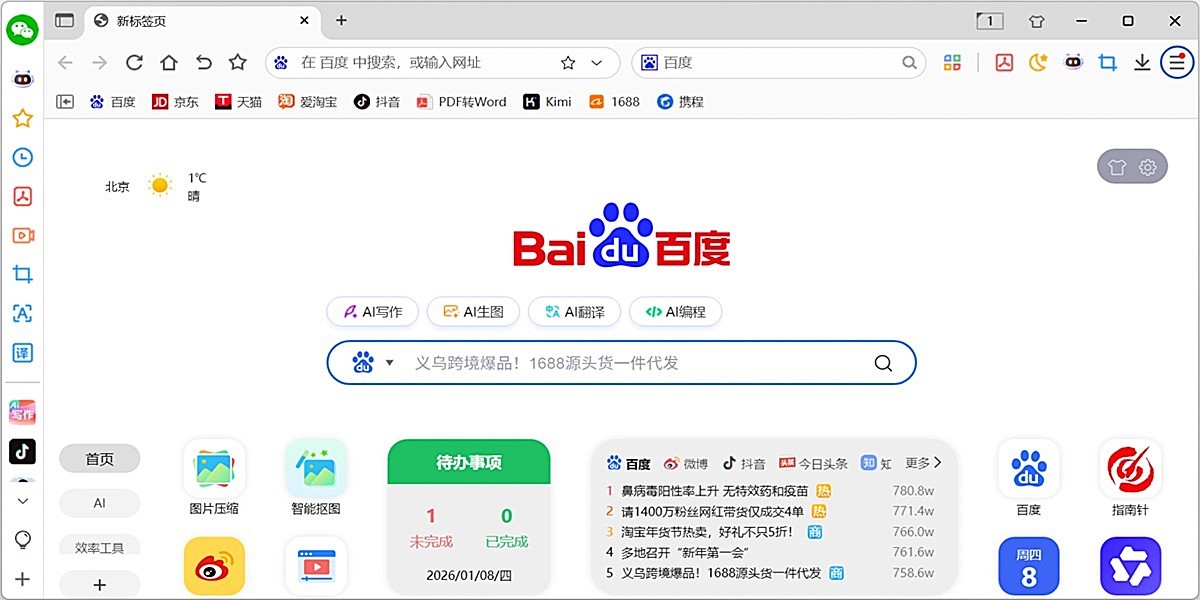
Task: Launch the screenshot crop tool in the toolbar
Action: (x=1106, y=61)
